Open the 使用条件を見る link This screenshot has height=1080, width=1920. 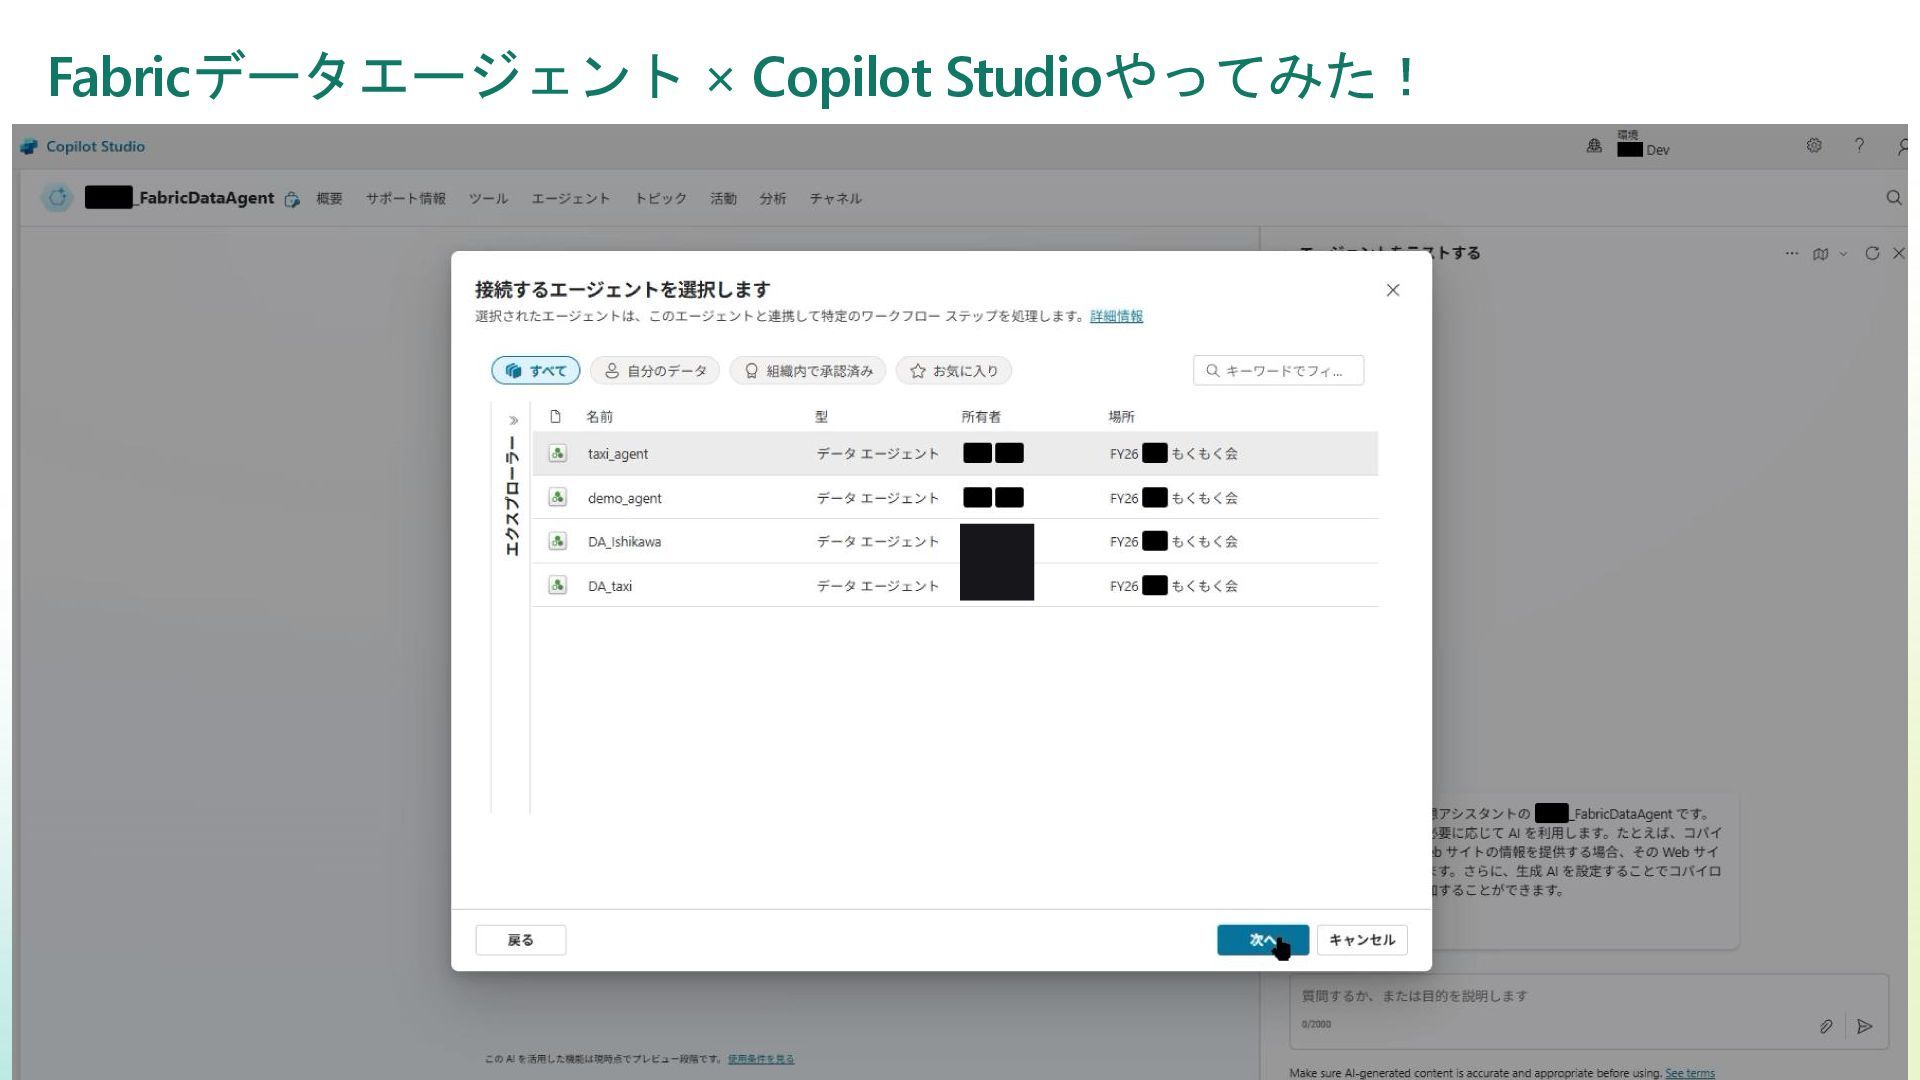pos(760,1059)
